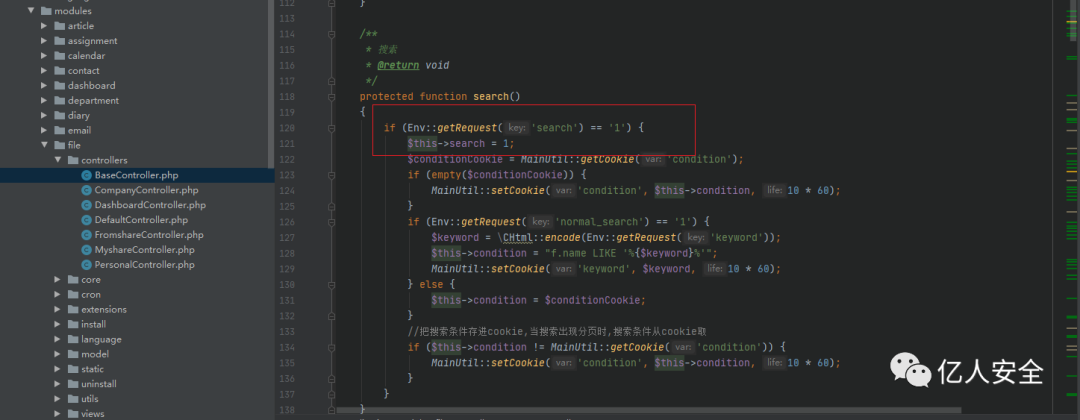
Task: Click the folder icon of static
Action: [x=73, y=369]
